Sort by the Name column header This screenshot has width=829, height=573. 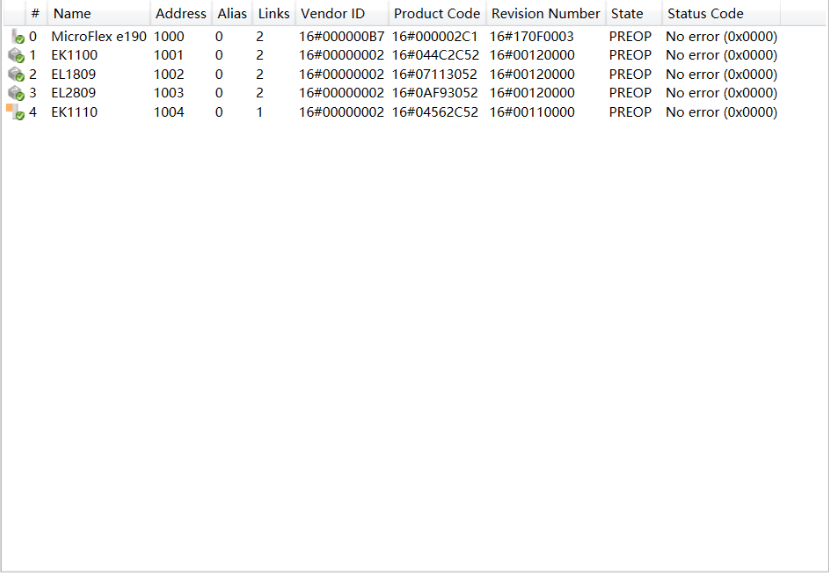[99, 13]
